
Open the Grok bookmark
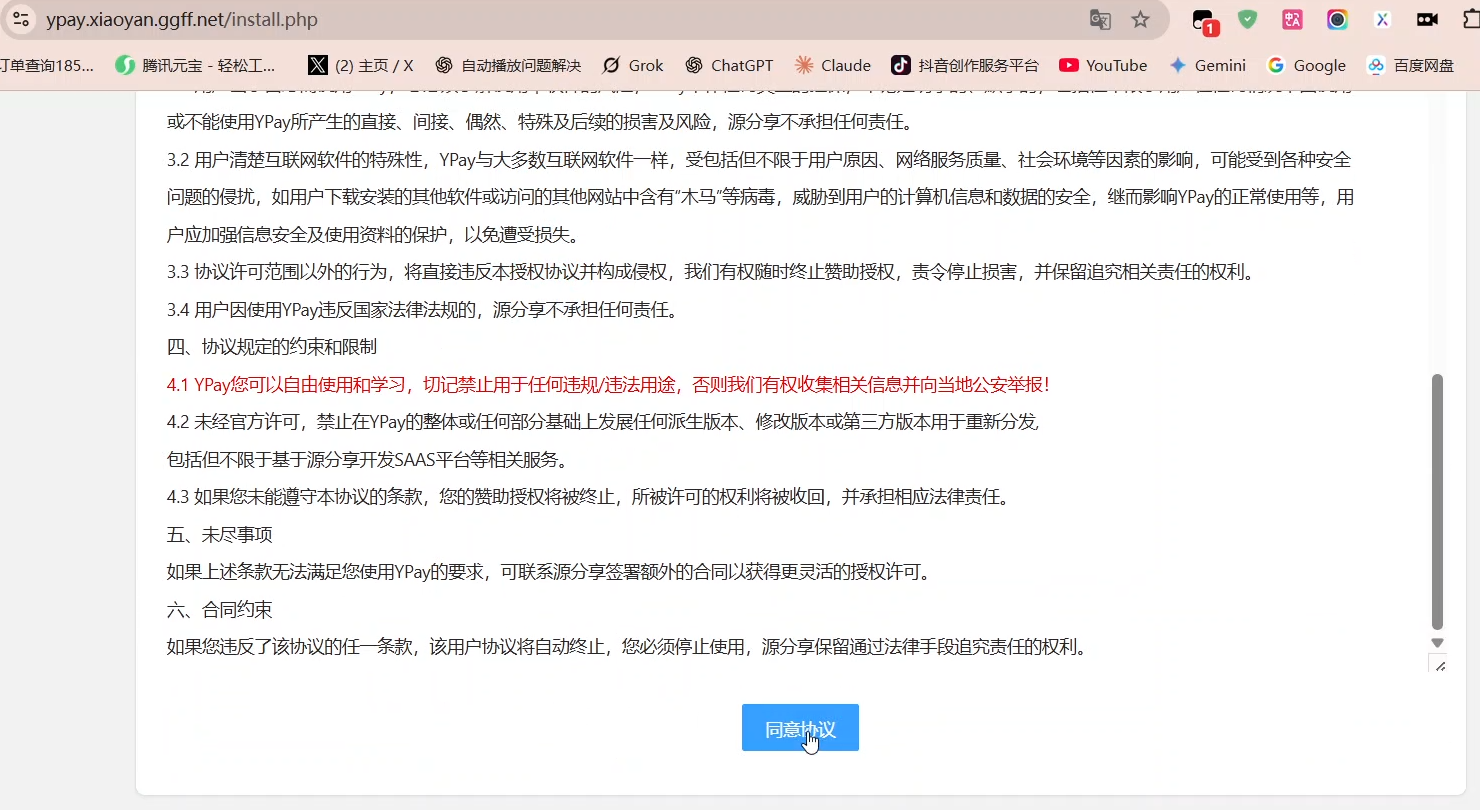click(632, 65)
